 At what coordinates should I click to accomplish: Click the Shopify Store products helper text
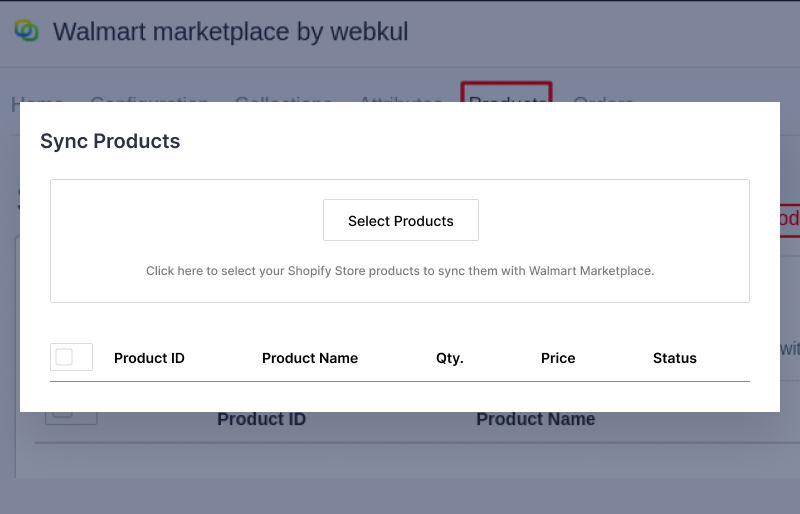pos(400,271)
